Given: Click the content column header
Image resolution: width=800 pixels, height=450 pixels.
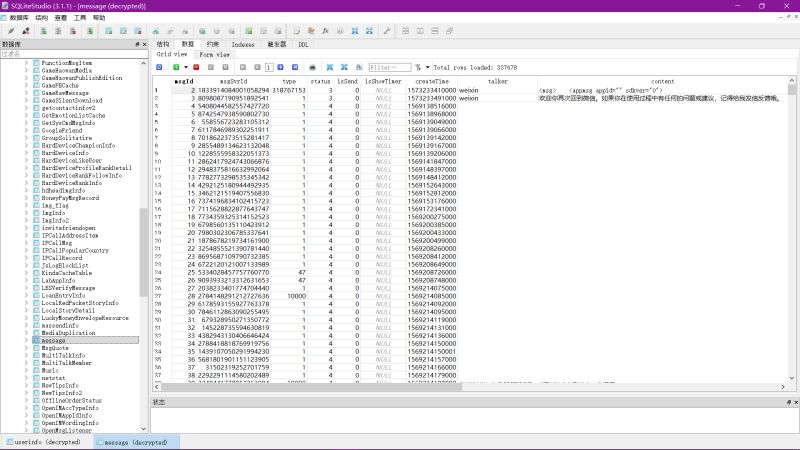Looking at the screenshot, I should click(662, 81).
